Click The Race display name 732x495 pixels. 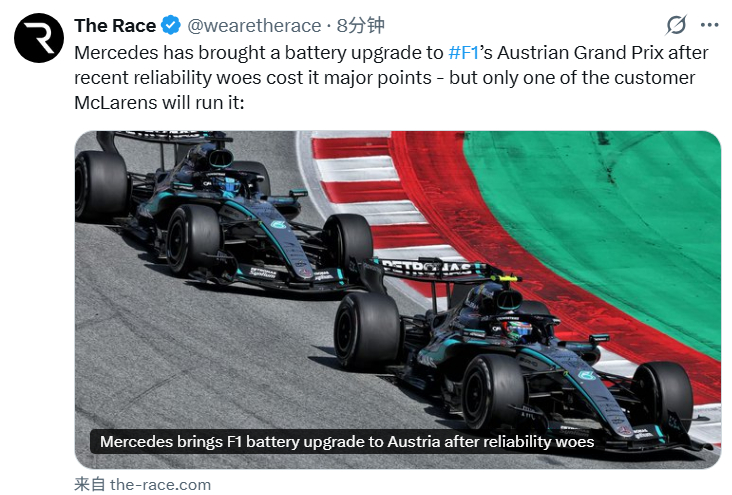(x=115, y=26)
